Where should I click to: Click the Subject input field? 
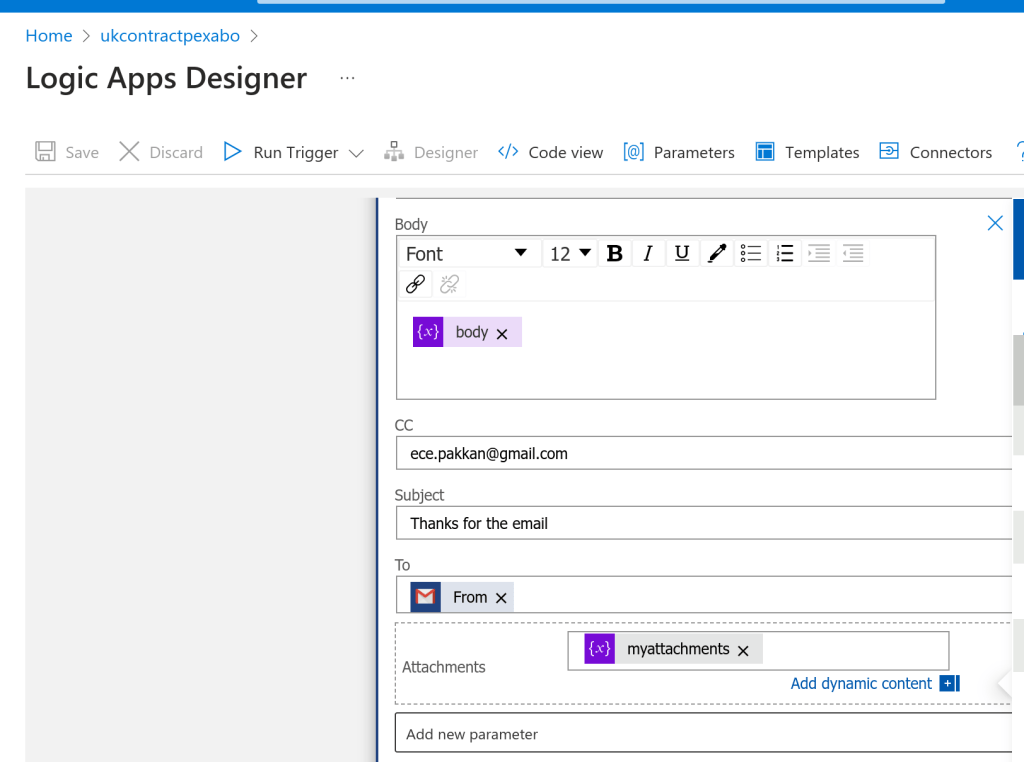(x=704, y=523)
